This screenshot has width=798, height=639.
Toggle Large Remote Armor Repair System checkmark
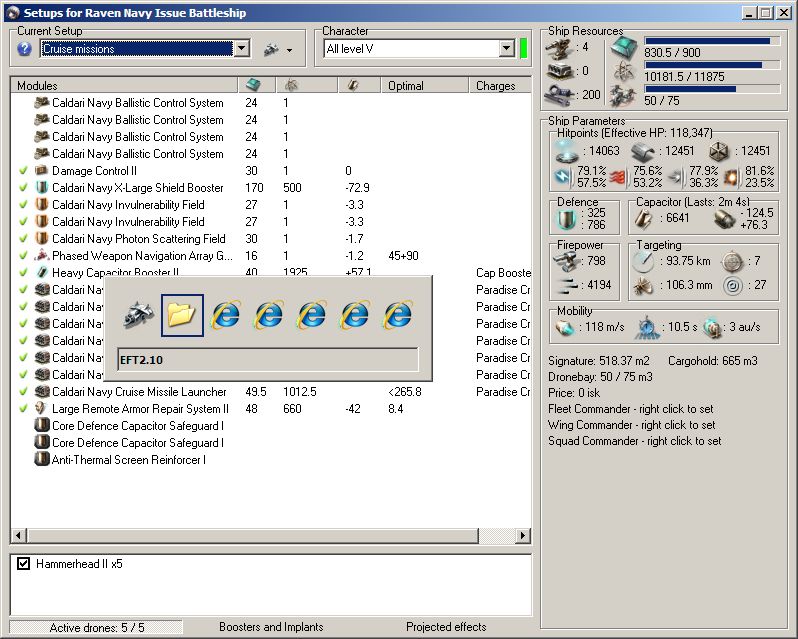23,409
